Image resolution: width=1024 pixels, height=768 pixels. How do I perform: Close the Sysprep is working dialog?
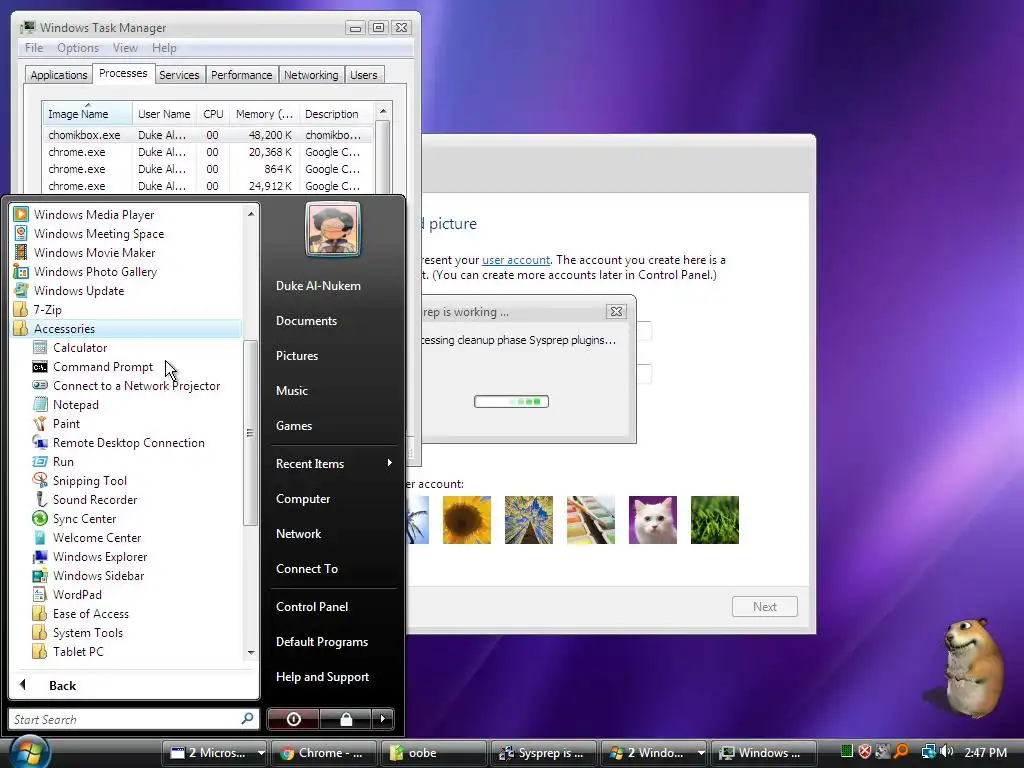(x=615, y=312)
